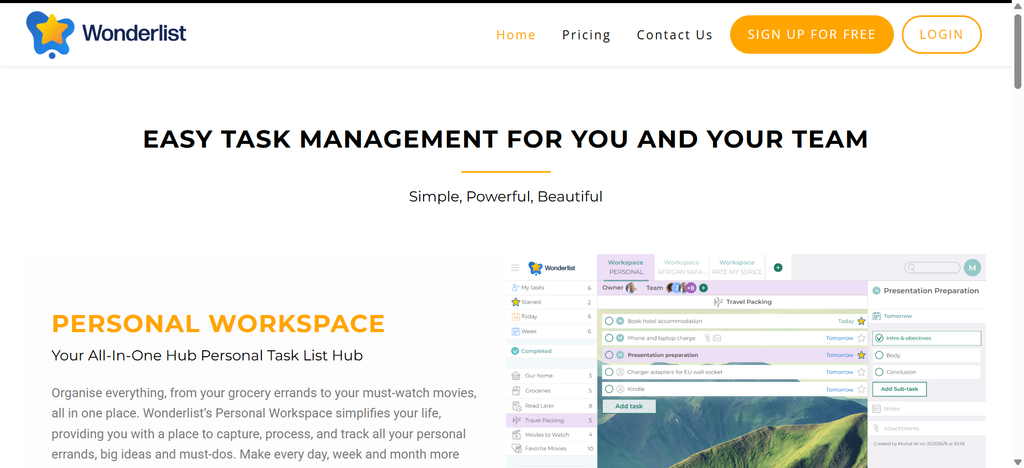Click the Attachments paperclip icon
Viewport: 1024px width, 468px height.
pos(877,428)
